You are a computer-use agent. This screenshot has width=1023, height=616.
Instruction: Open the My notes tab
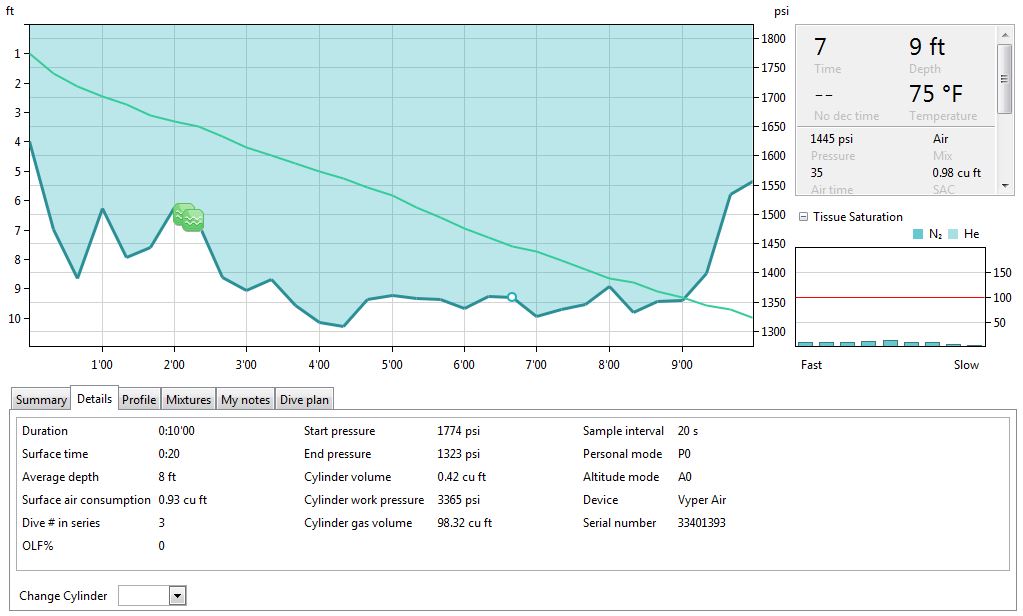245,400
